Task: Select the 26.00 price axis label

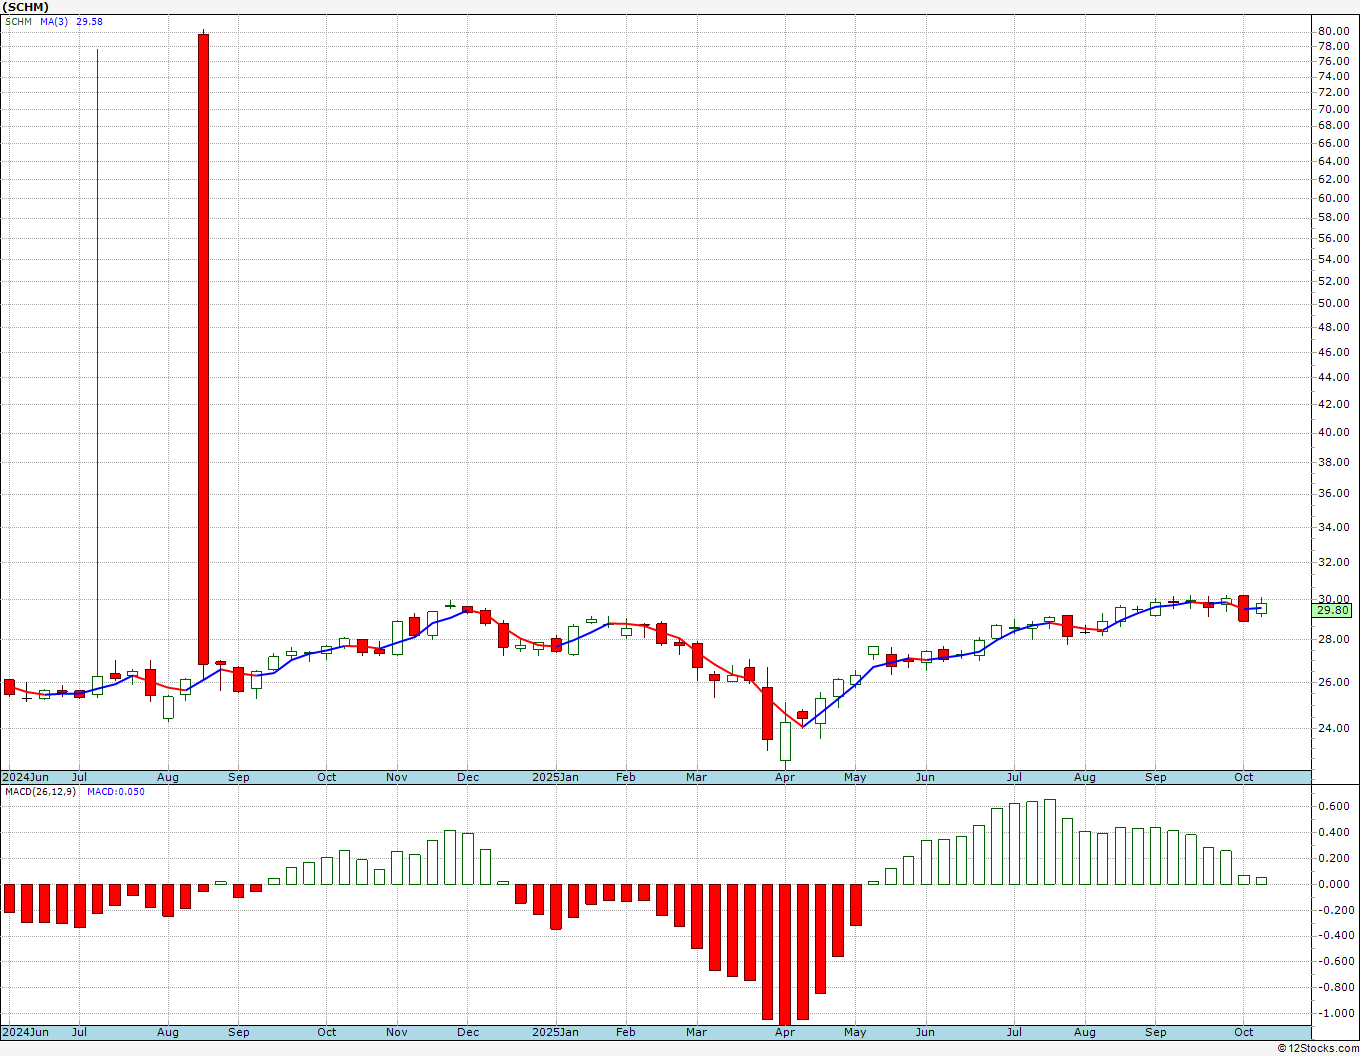Action: (1333, 682)
